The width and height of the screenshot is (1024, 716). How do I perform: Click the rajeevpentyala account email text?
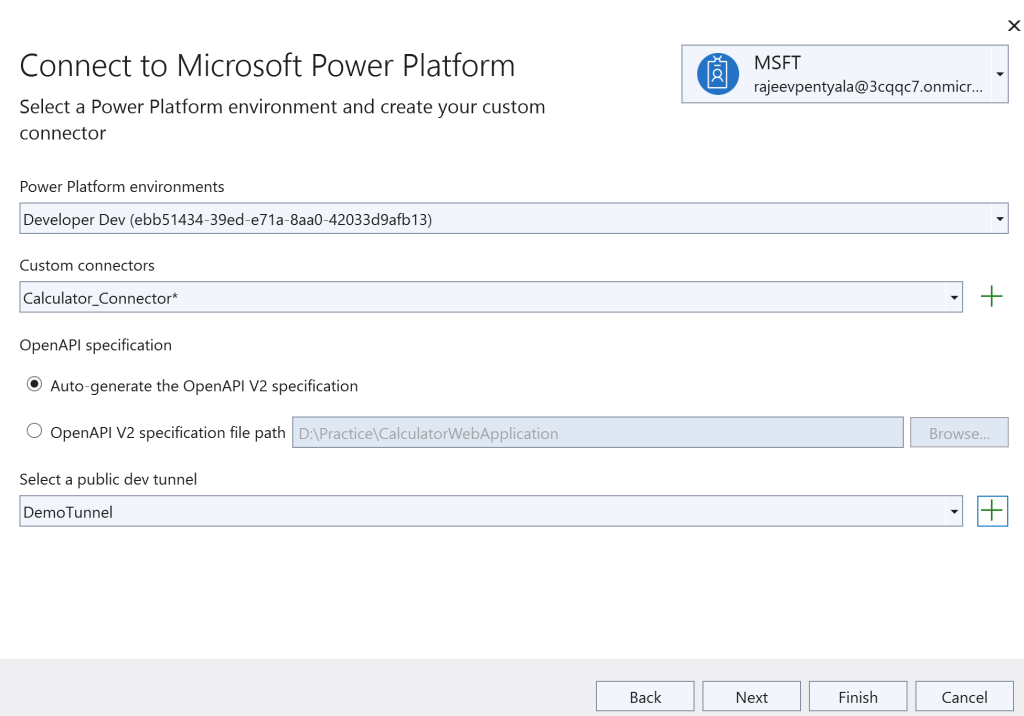click(867, 87)
